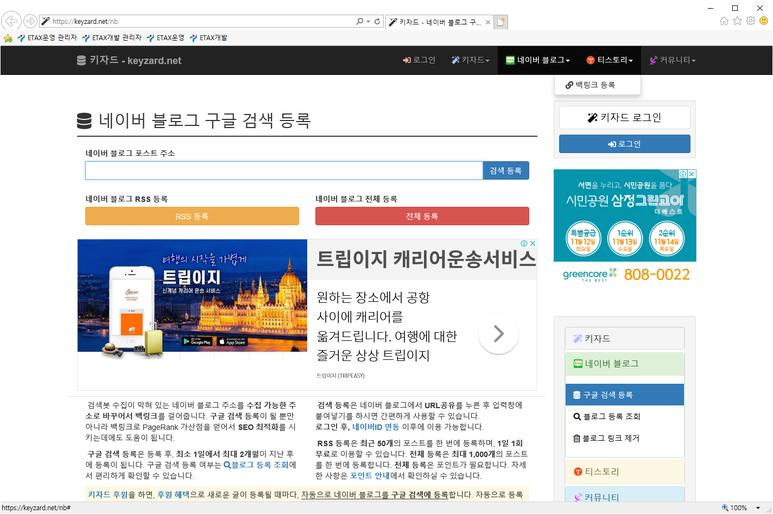Click the orange RSS 등록 button
This screenshot has height=514, width=773.
(x=192, y=216)
